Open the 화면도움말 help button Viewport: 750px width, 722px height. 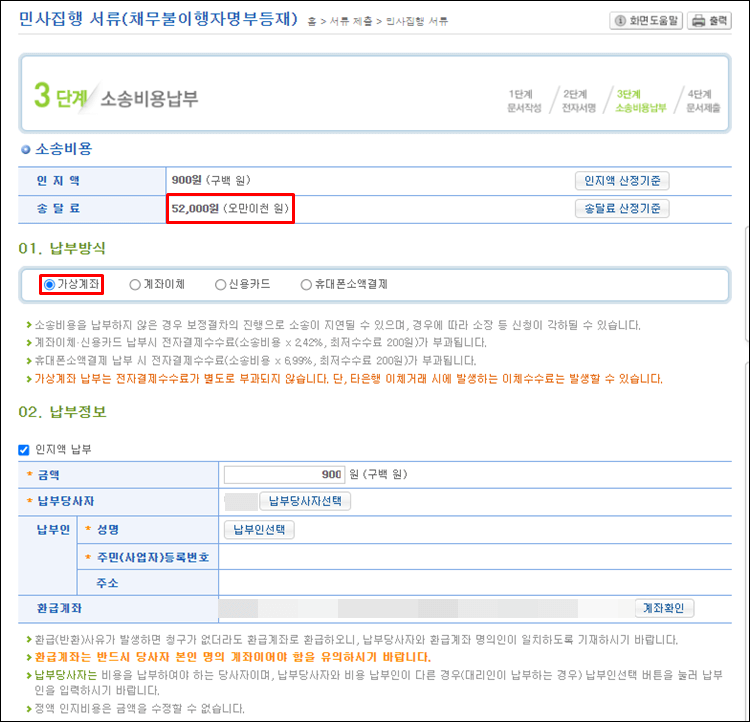(646, 21)
